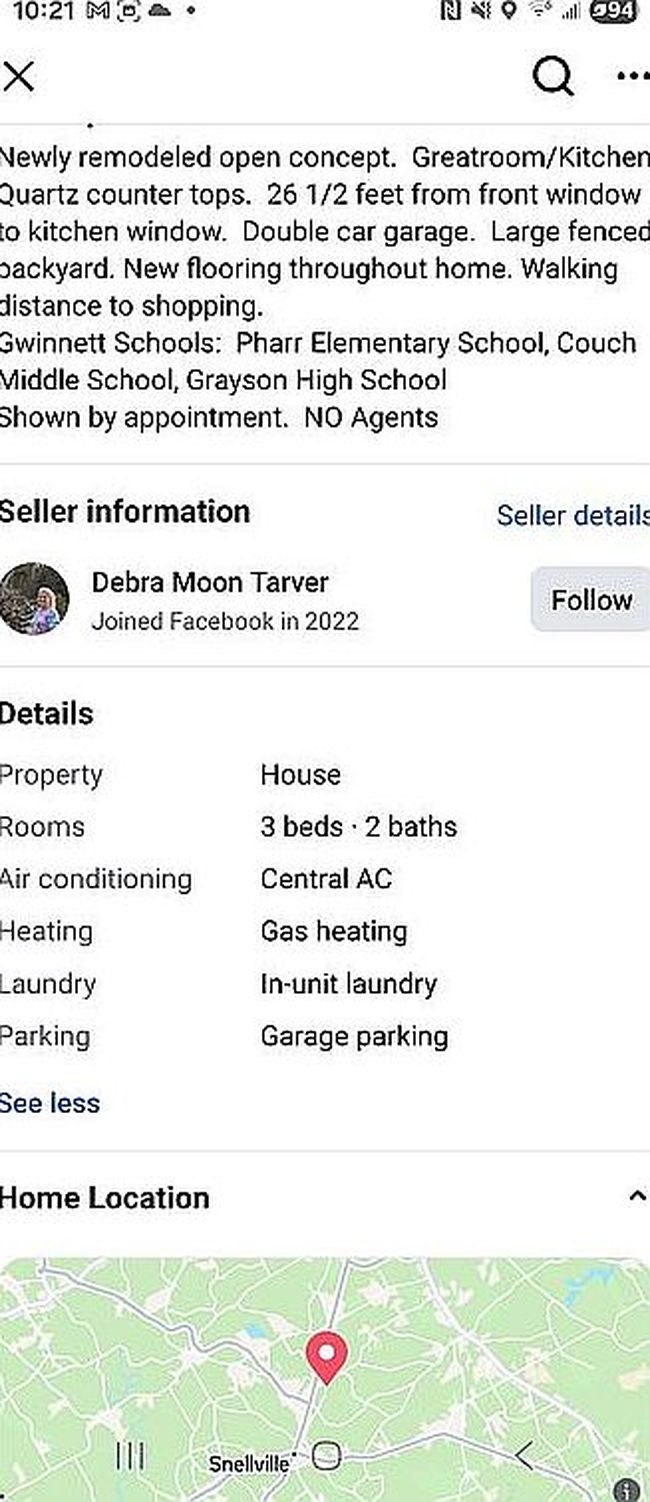
Task: Open the Snellville map preview
Action: (x=325, y=1380)
